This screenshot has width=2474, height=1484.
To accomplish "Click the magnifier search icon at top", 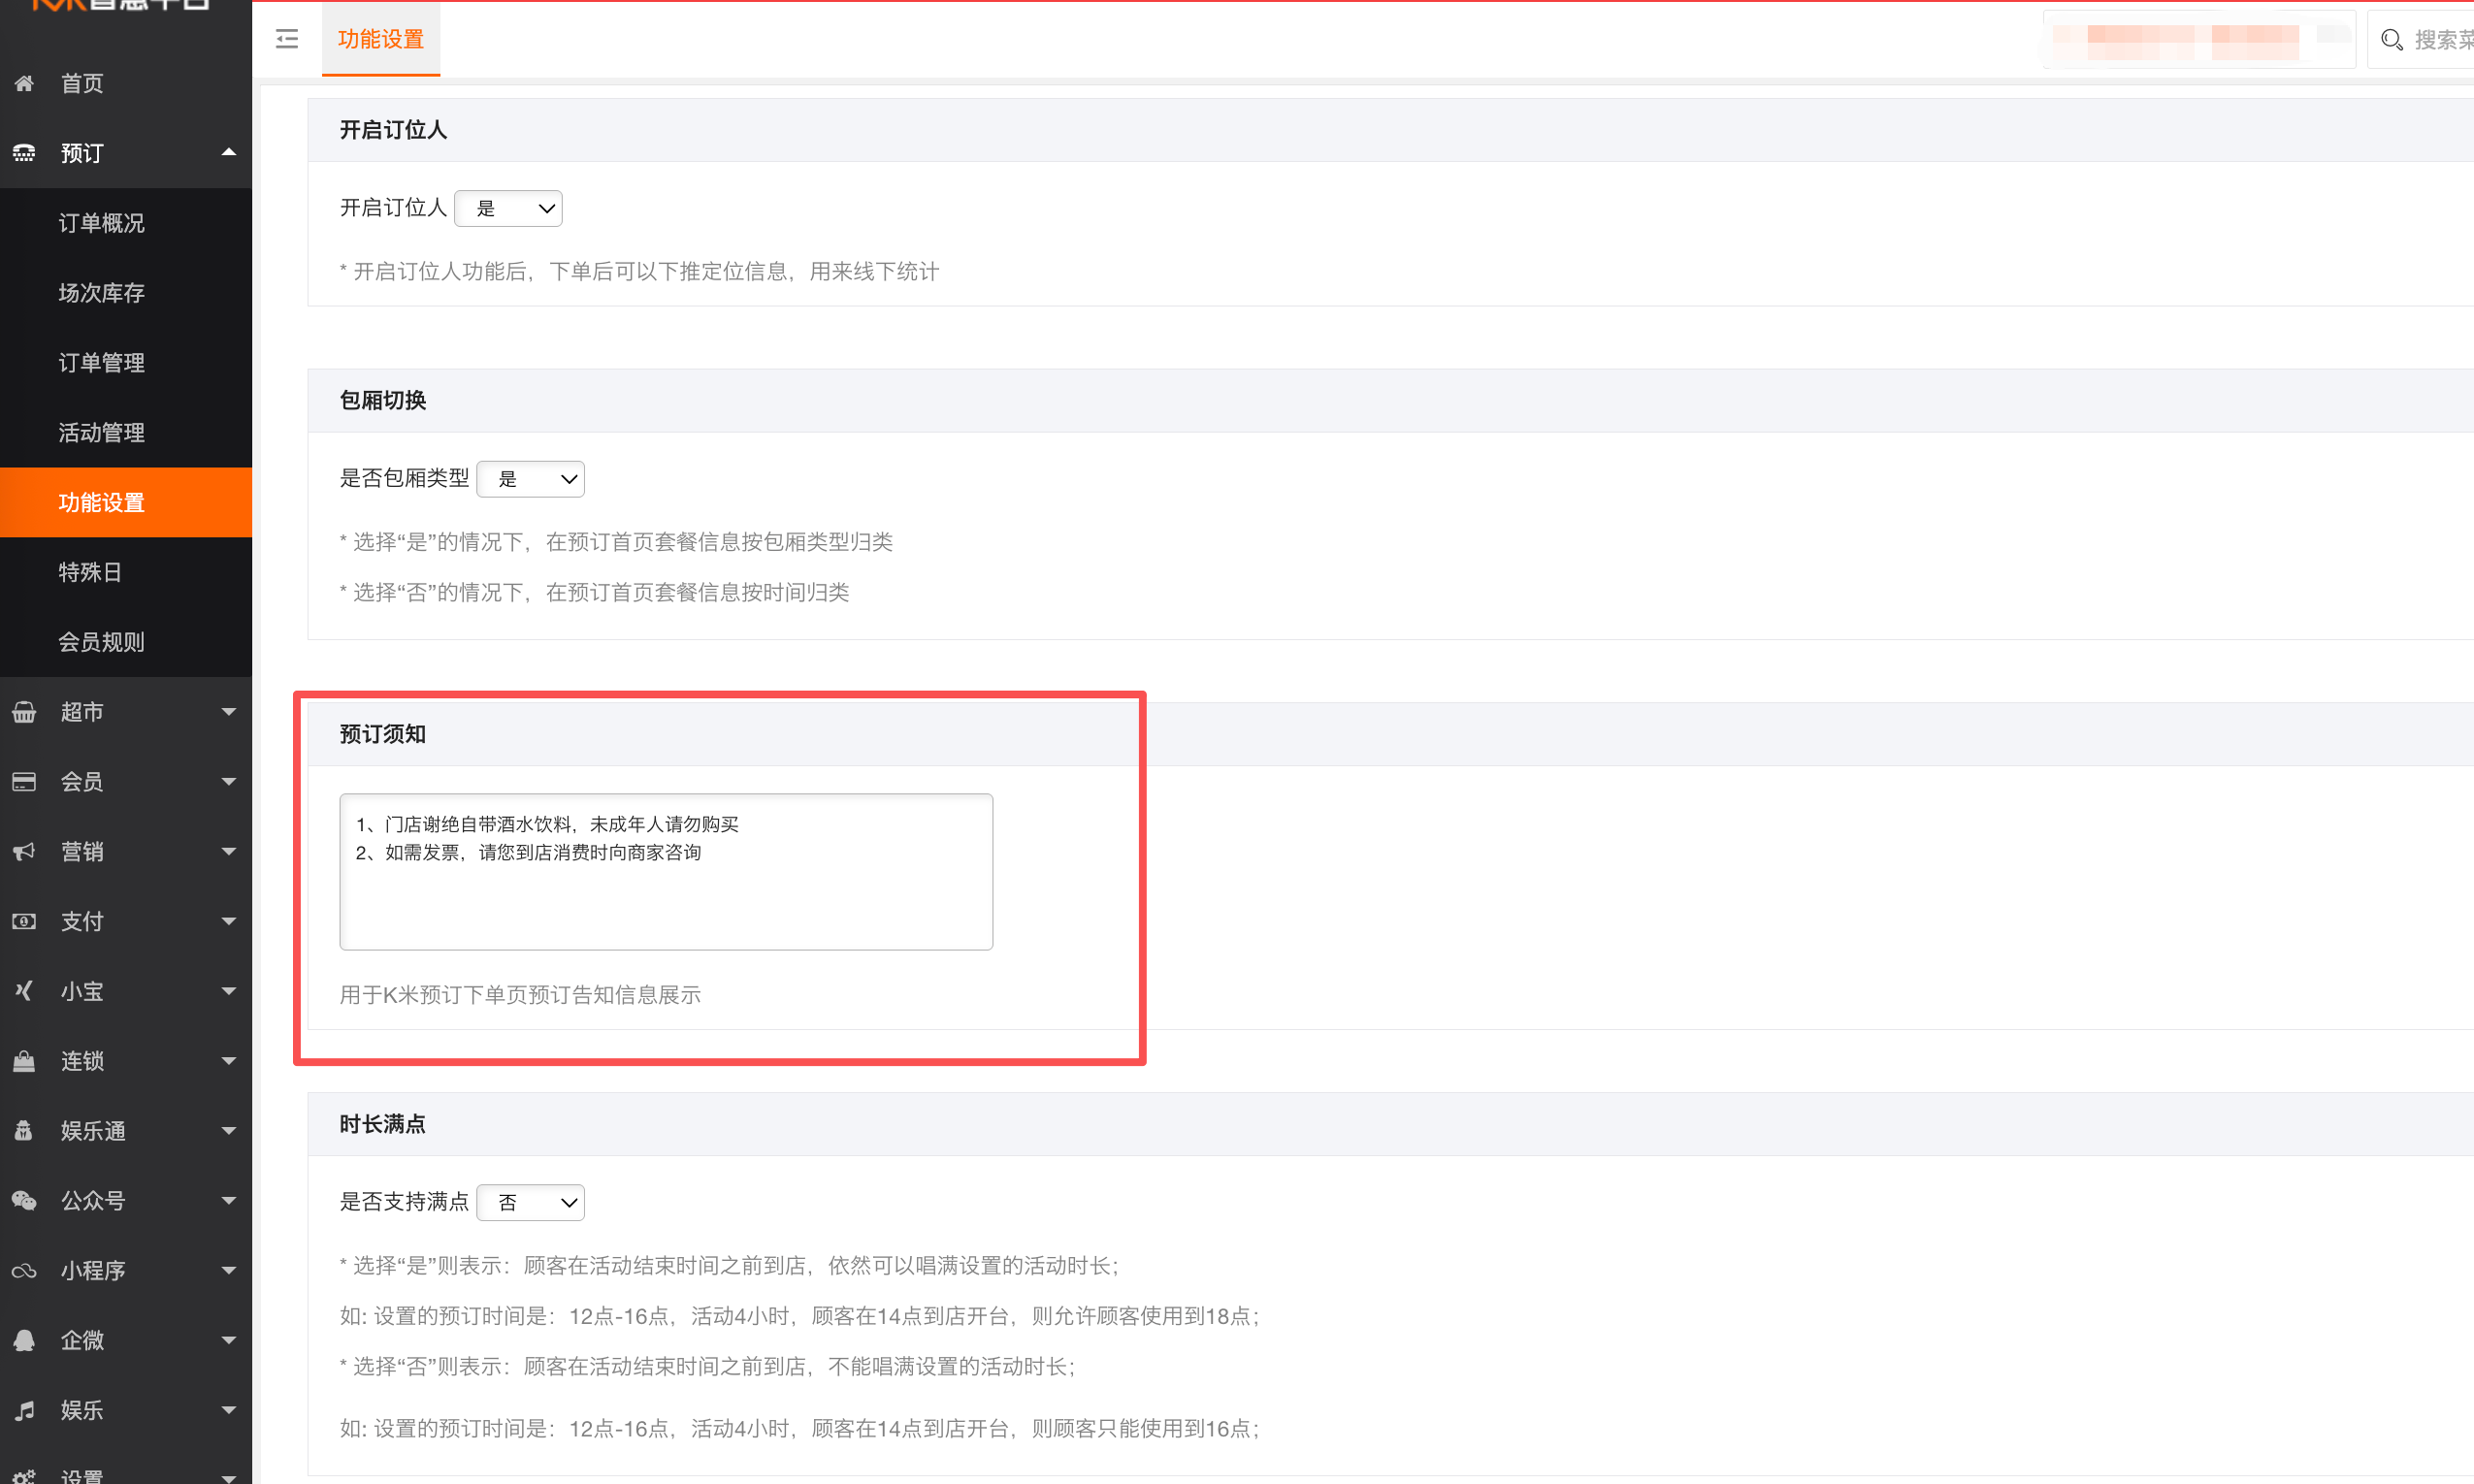I will [x=2392, y=40].
